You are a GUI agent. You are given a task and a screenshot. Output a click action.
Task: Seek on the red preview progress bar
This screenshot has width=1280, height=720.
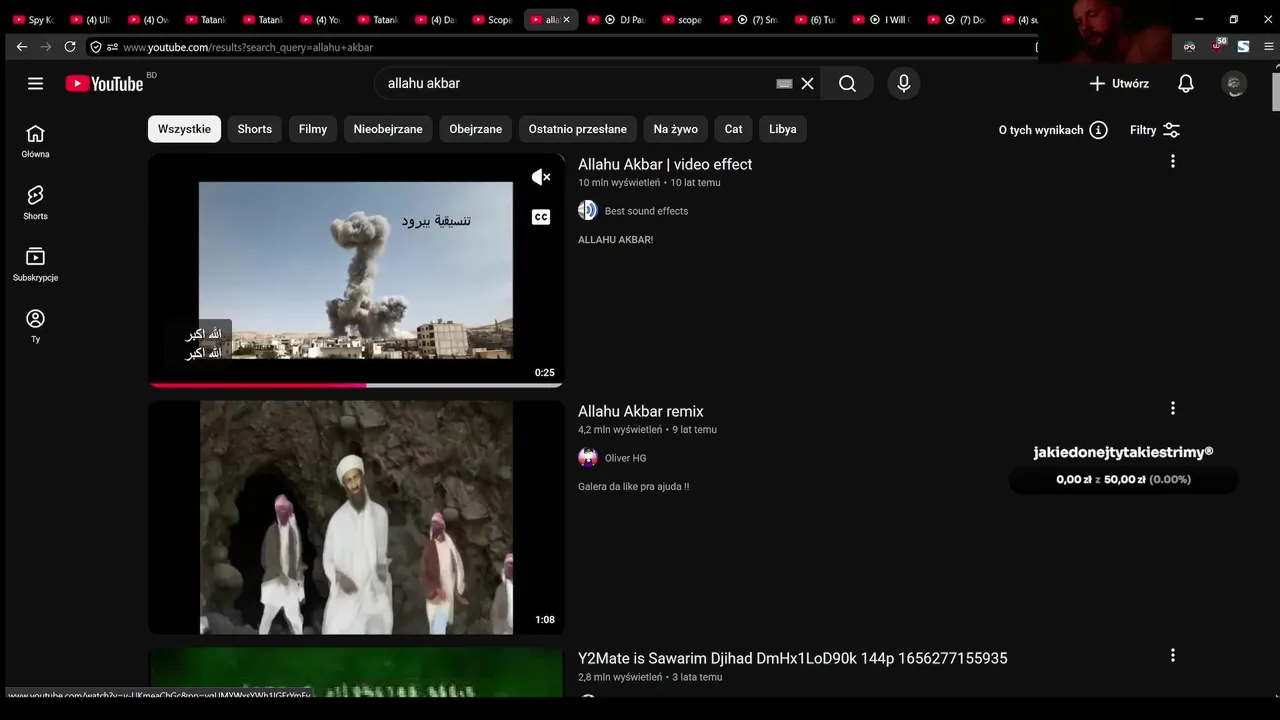pos(356,385)
